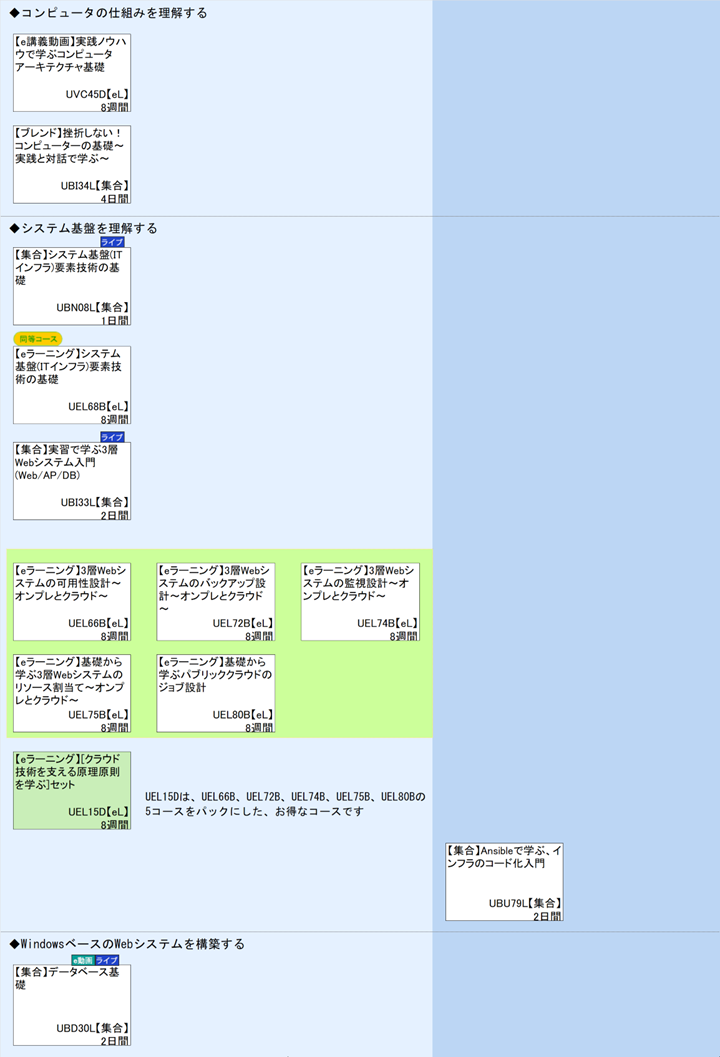Screen dimensions: 720x1057
Task: Click the システム基盤を理解する section heading
Action: [84, 228]
